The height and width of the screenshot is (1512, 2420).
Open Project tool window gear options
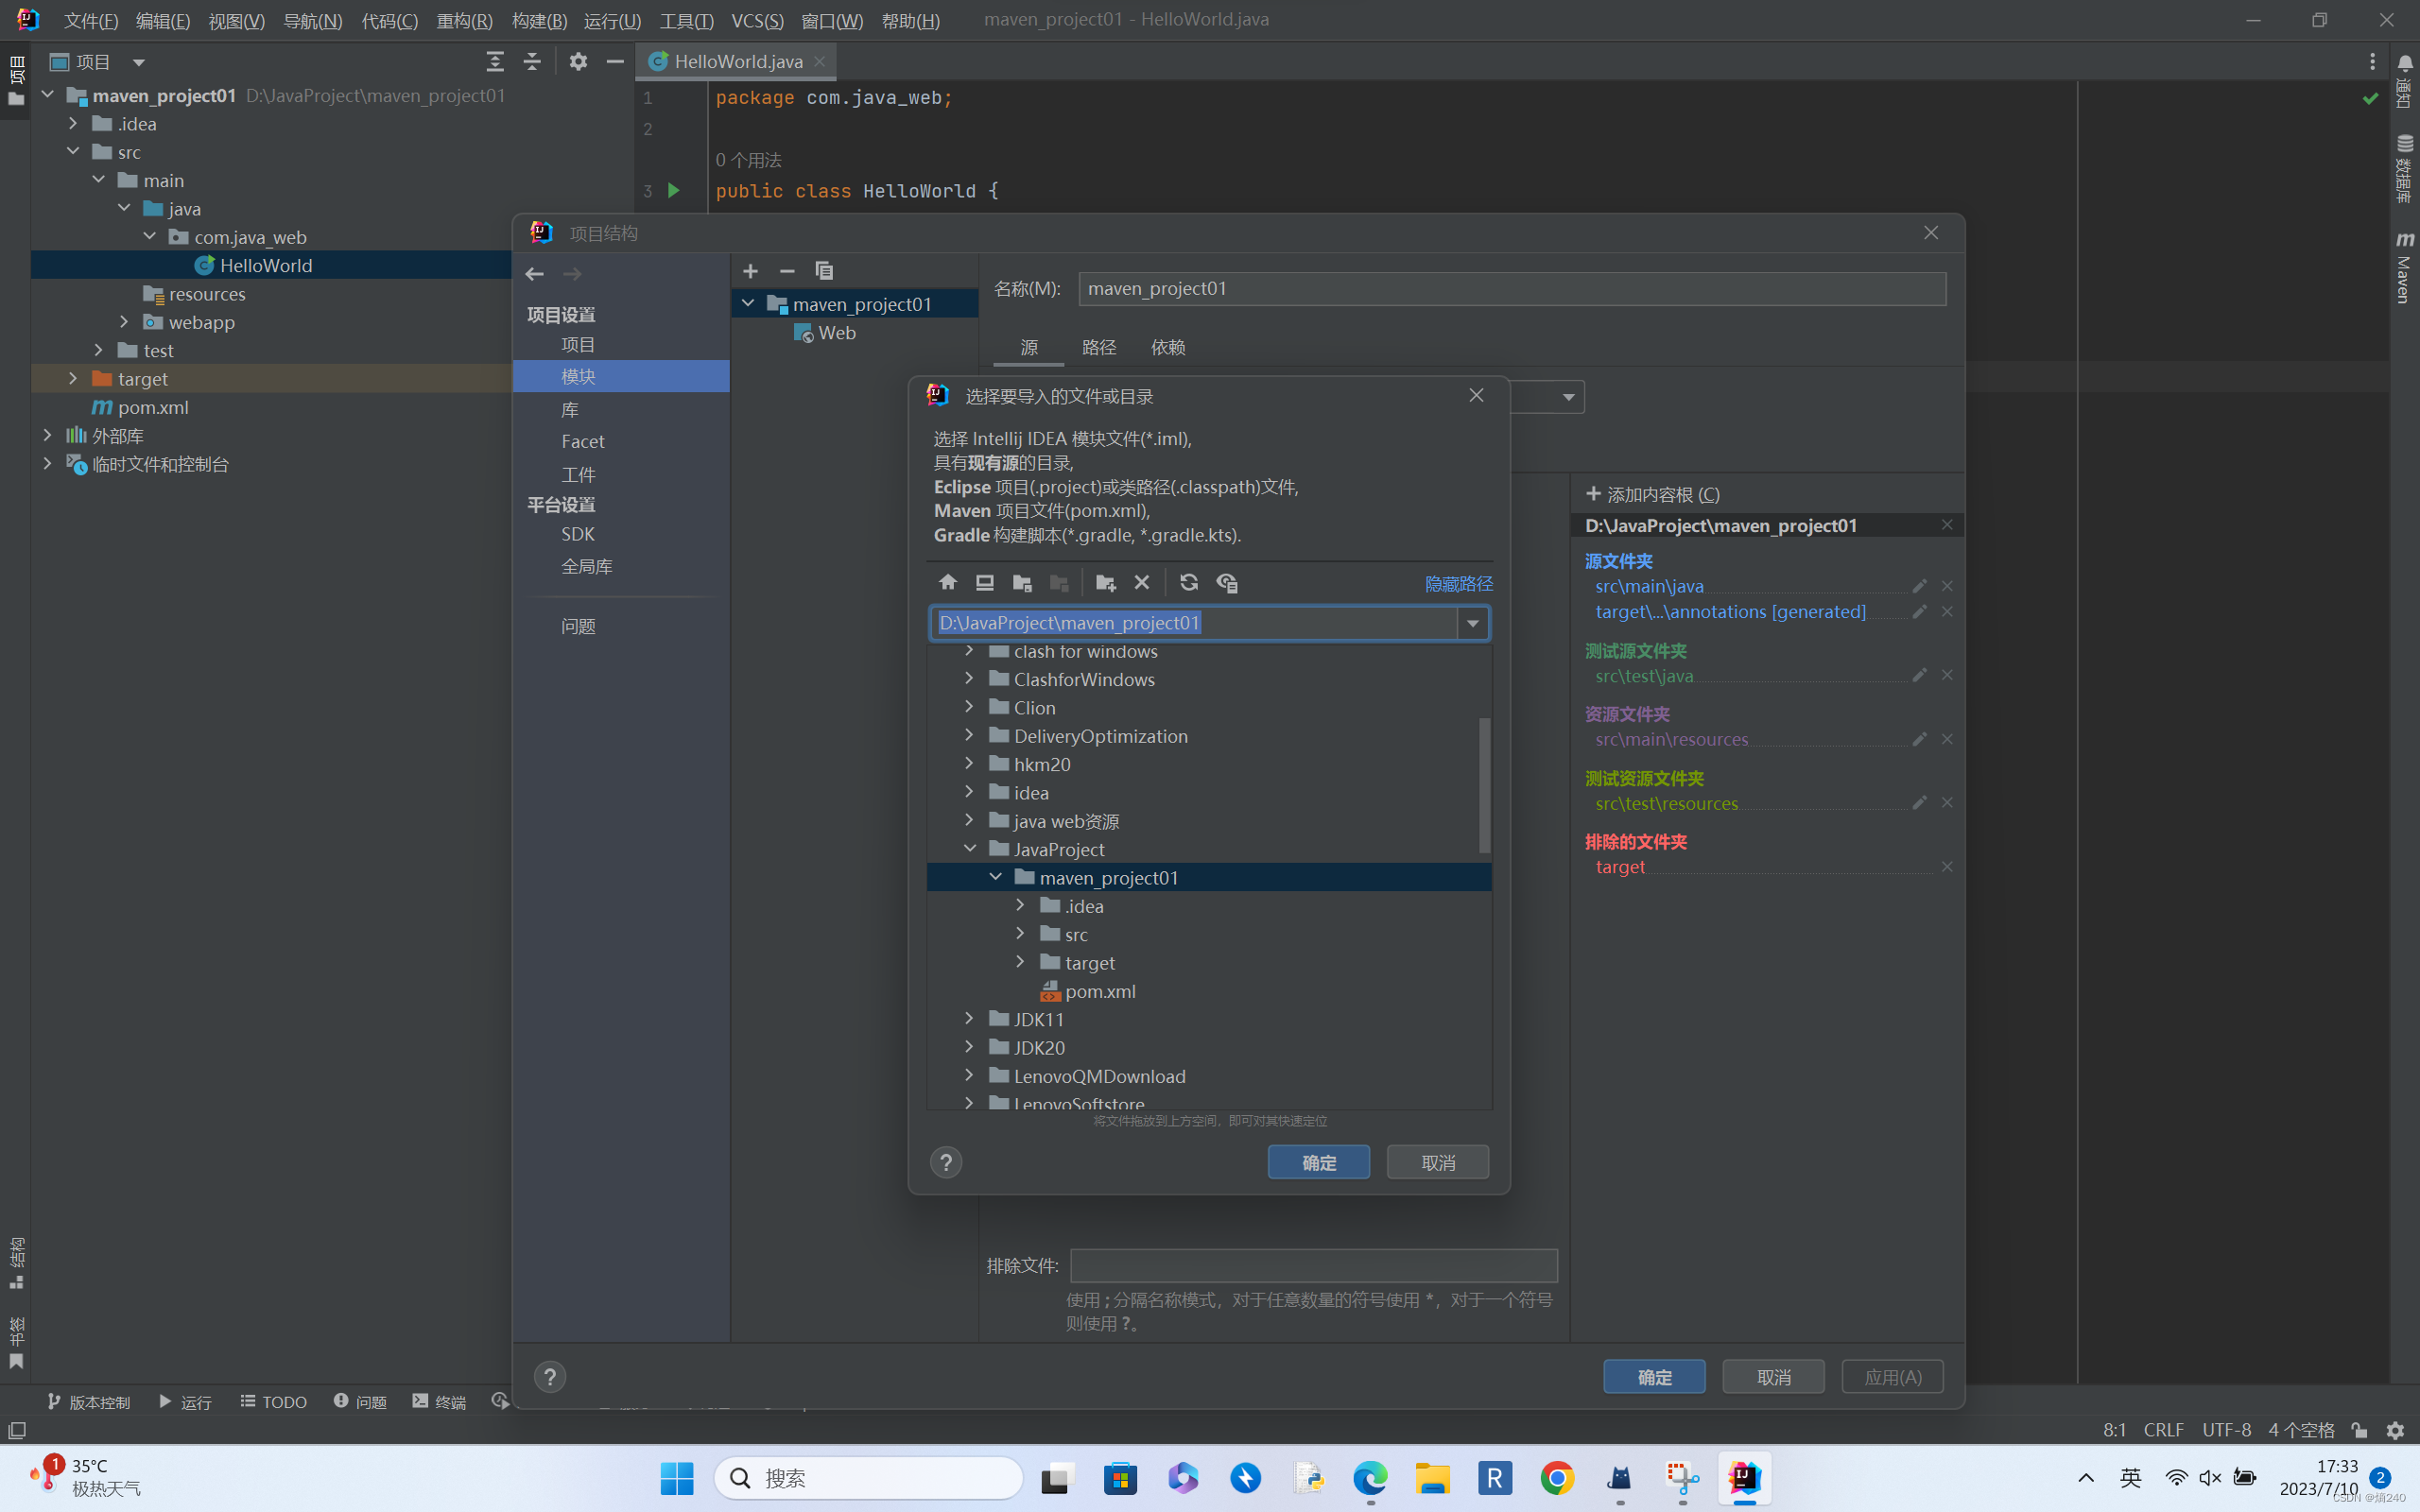tap(578, 62)
